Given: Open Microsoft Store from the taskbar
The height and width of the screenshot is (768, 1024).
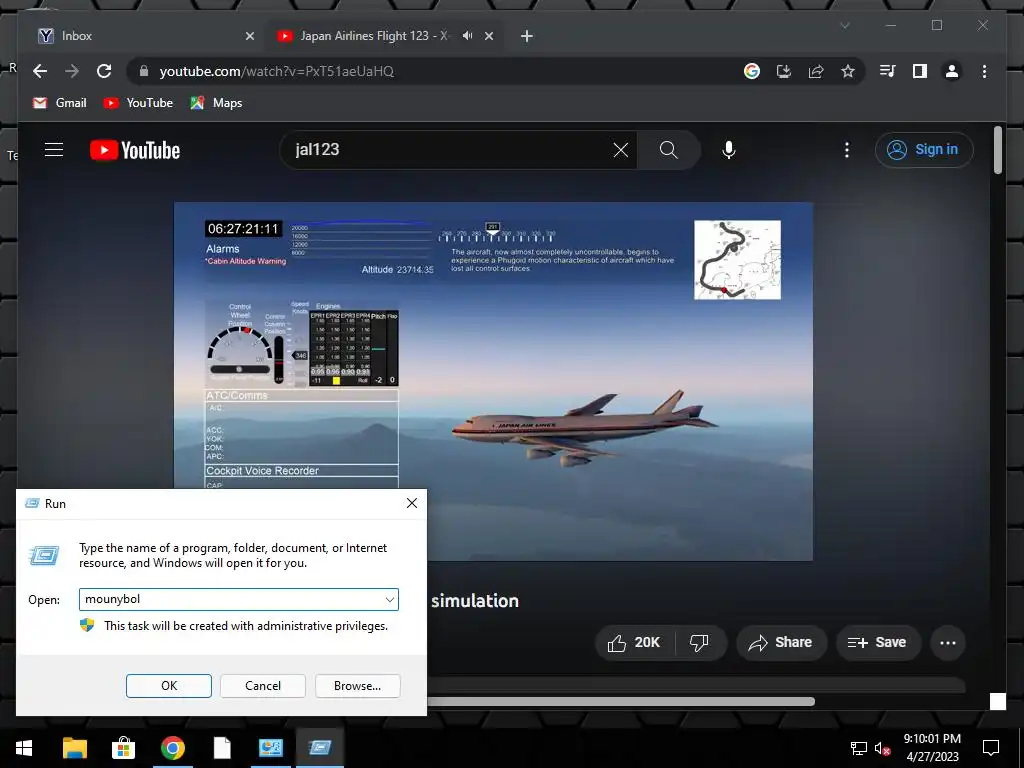Looking at the screenshot, I should tap(123, 748).
